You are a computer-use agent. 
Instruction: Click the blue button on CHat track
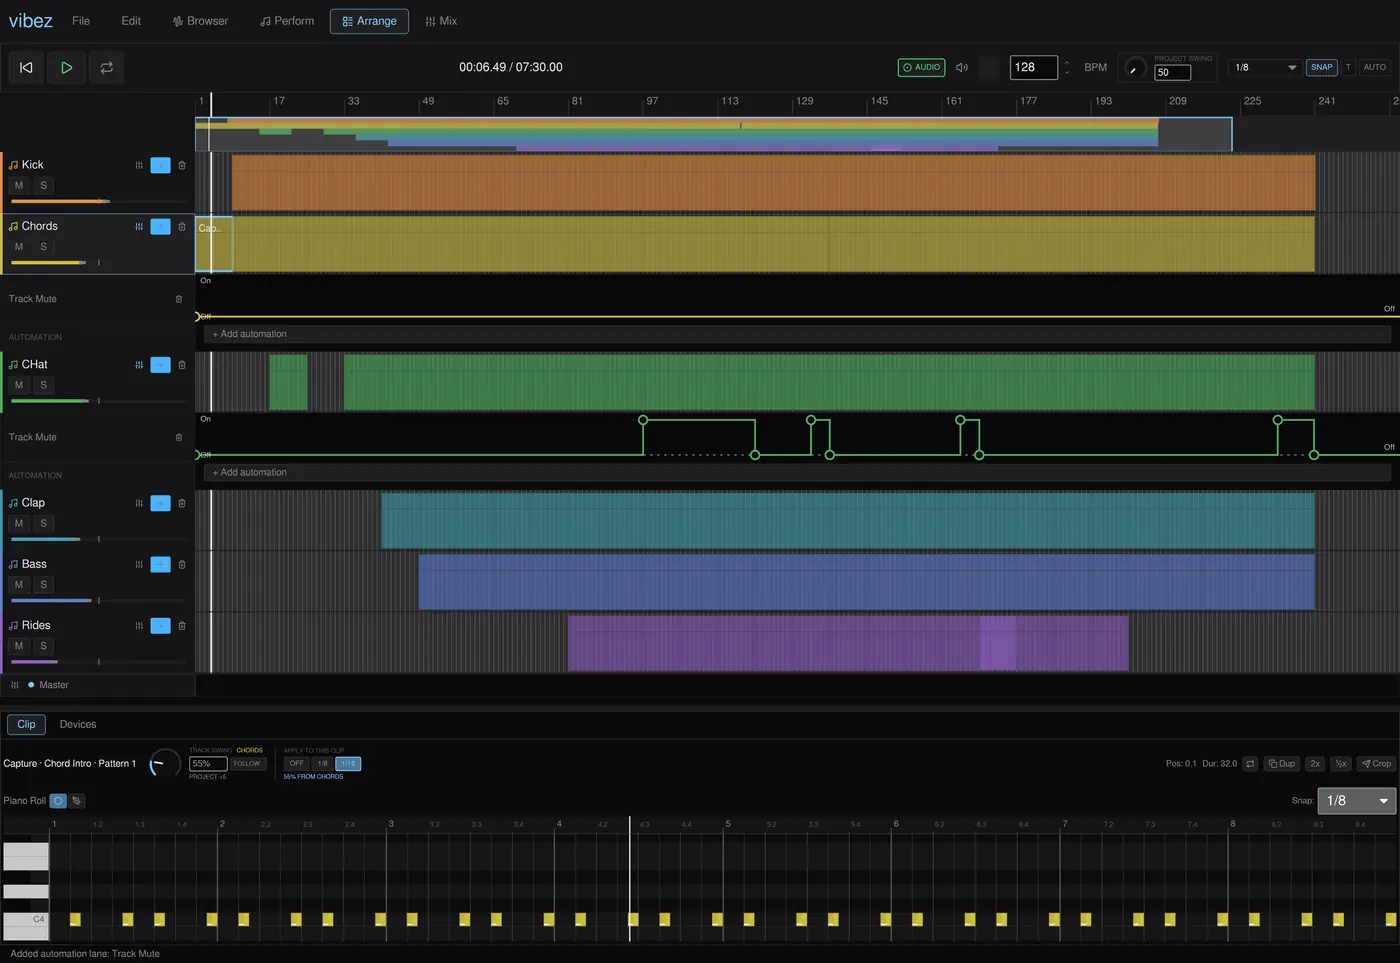[160, 365]
